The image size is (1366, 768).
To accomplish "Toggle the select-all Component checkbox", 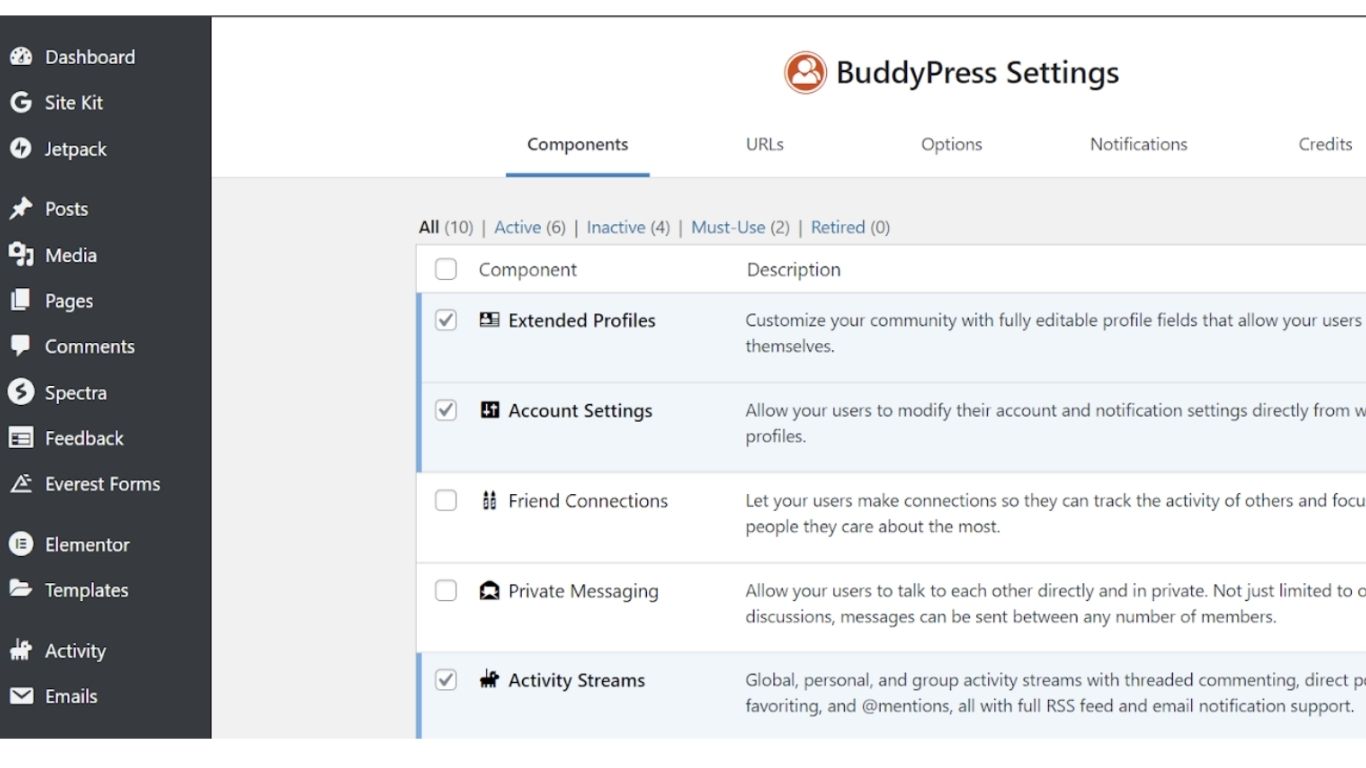I will (446, 269).
